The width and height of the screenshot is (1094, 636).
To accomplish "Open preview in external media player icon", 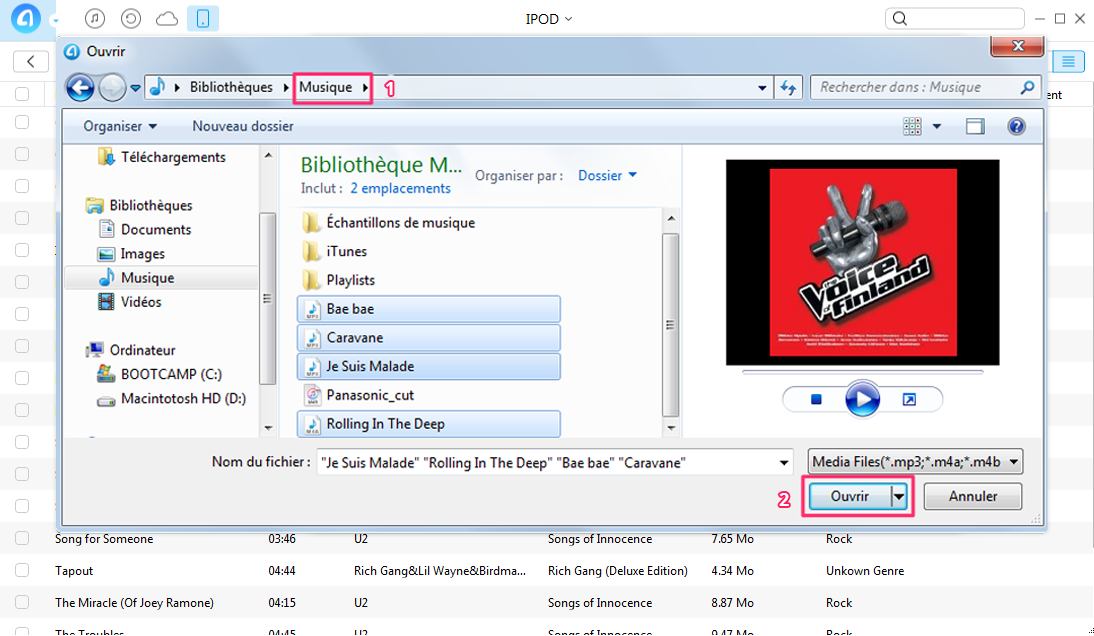I will tap(909, 400).
